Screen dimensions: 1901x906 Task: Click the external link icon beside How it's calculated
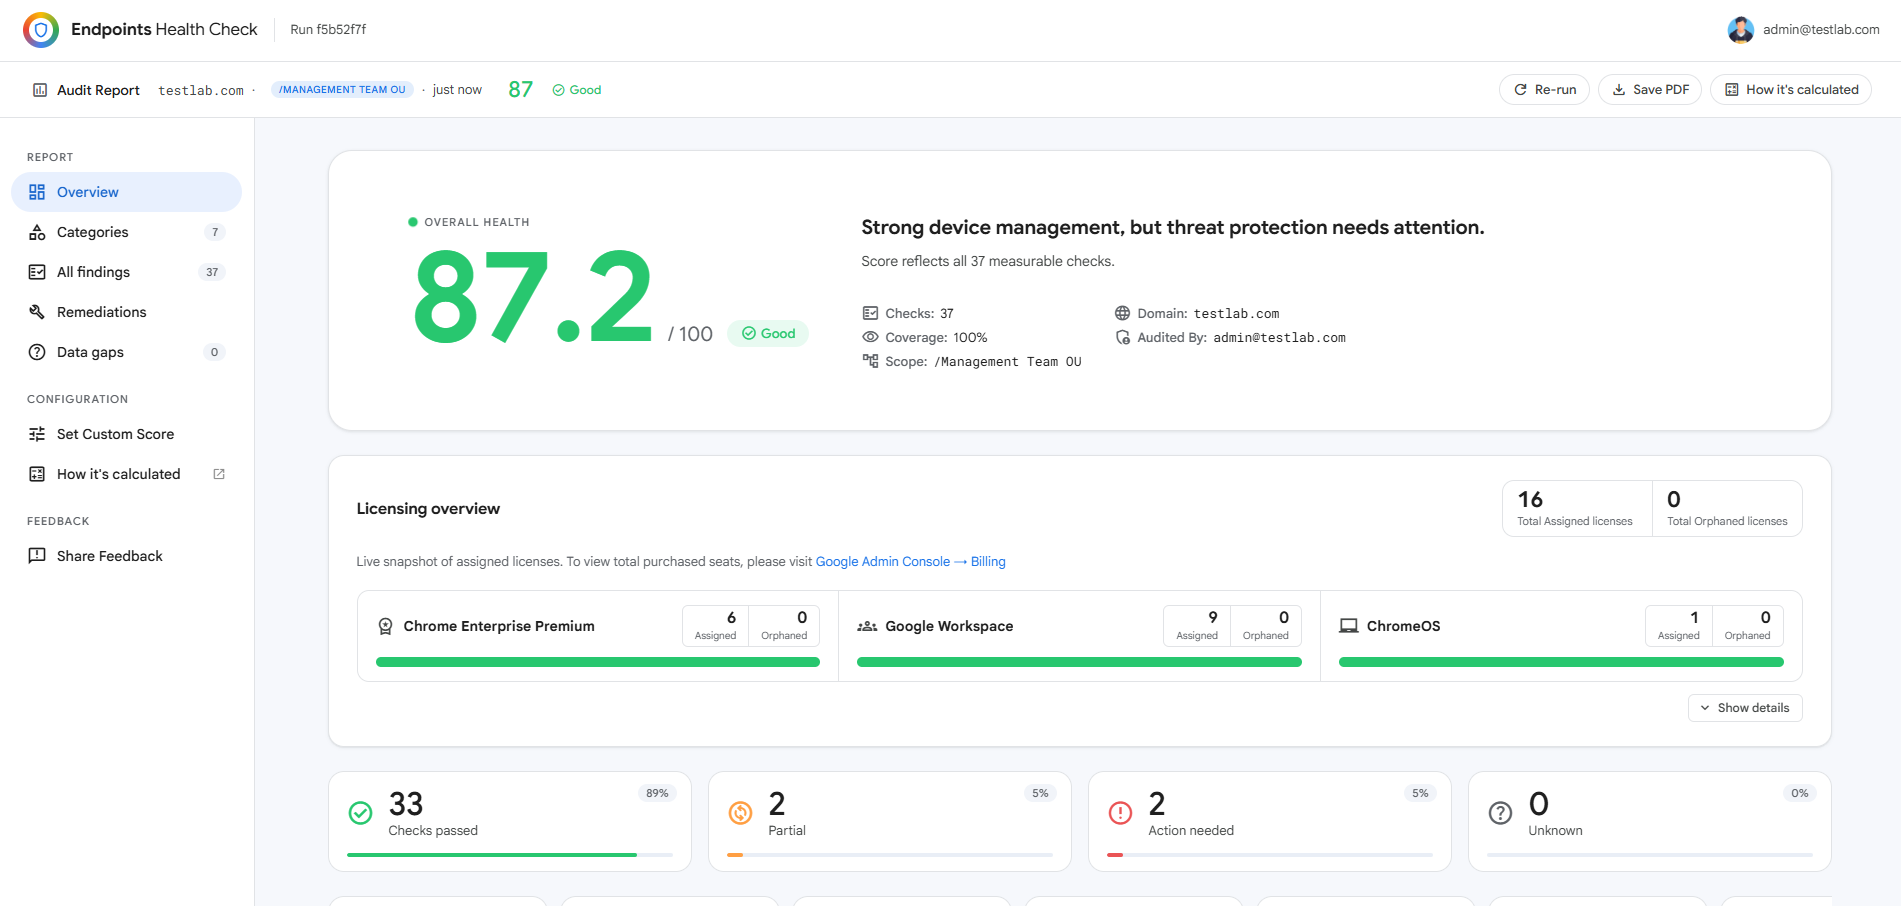click(219, 474)
